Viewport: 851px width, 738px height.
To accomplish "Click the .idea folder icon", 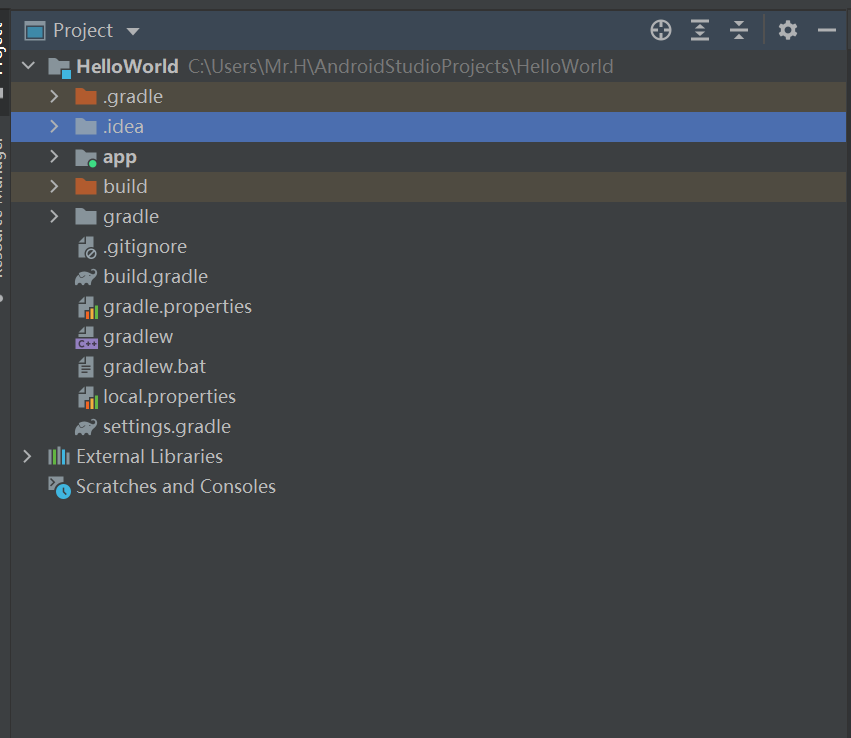I will [86, 126].
